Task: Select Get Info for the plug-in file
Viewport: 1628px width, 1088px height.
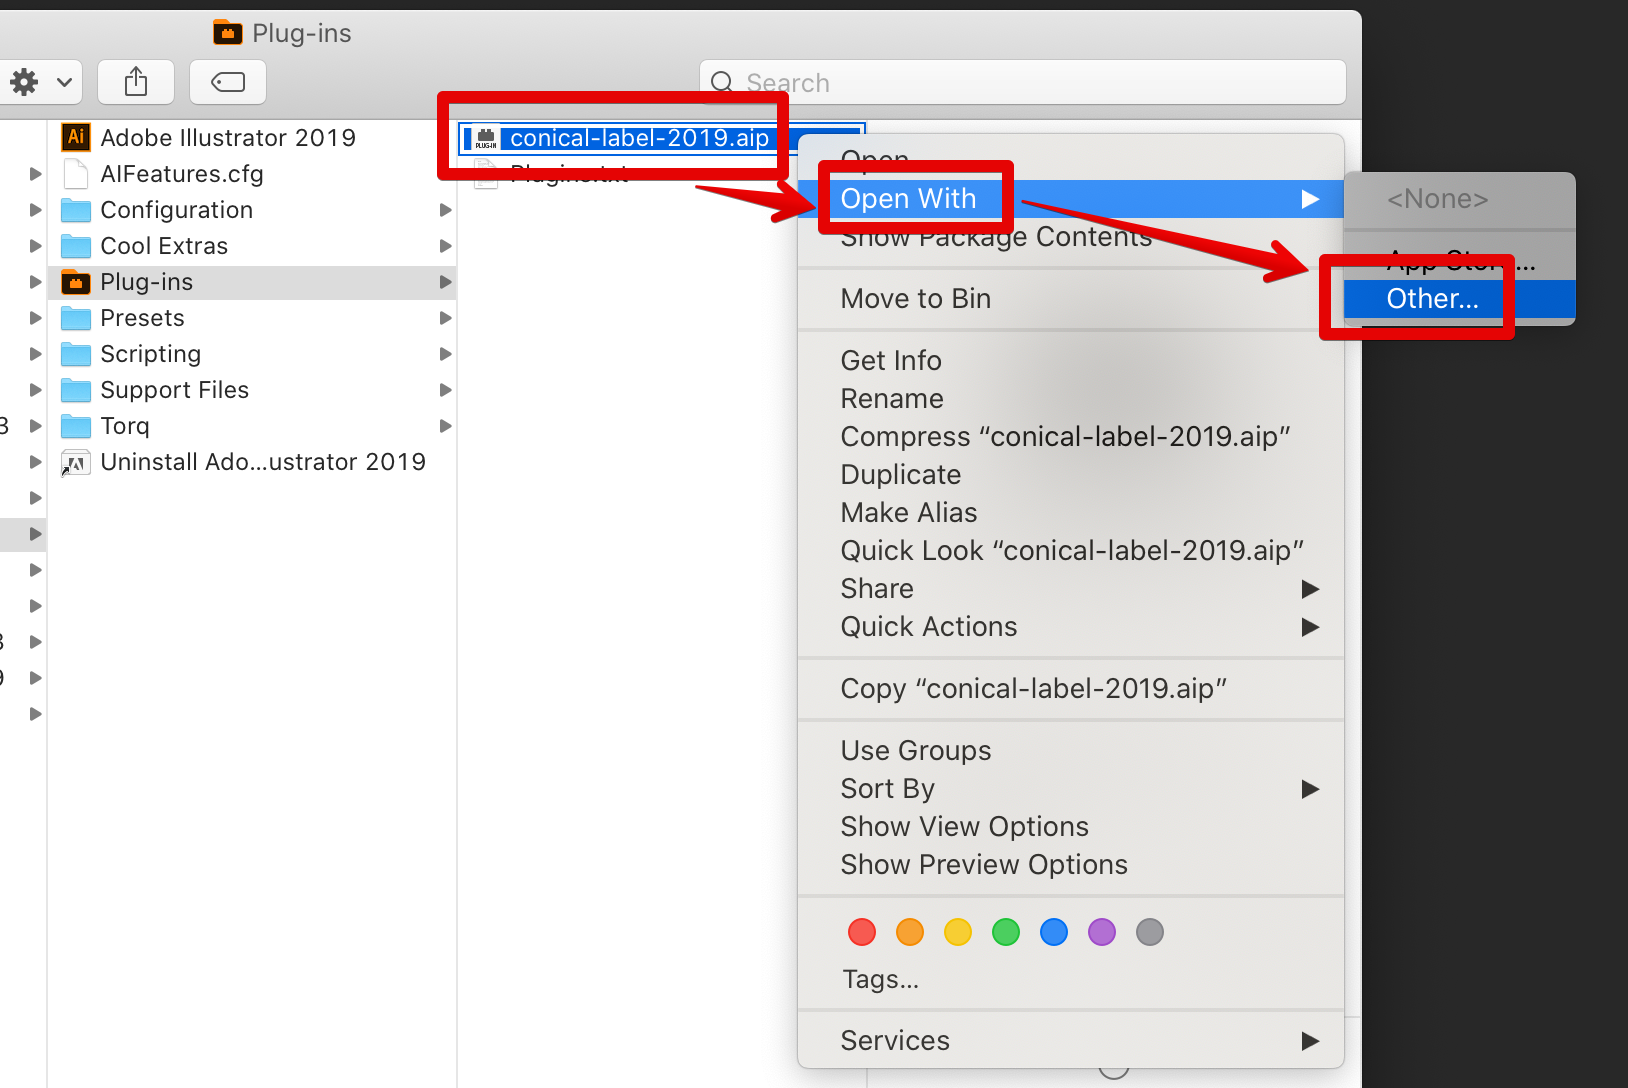Action: click(x=890, y=360)
